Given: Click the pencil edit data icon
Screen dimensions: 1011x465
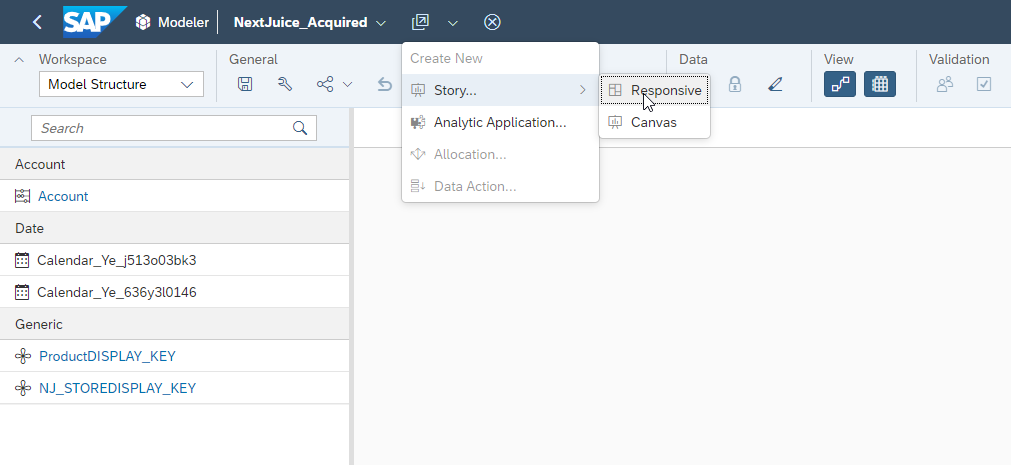Looking at the screenshot, I should pos(775,85).
